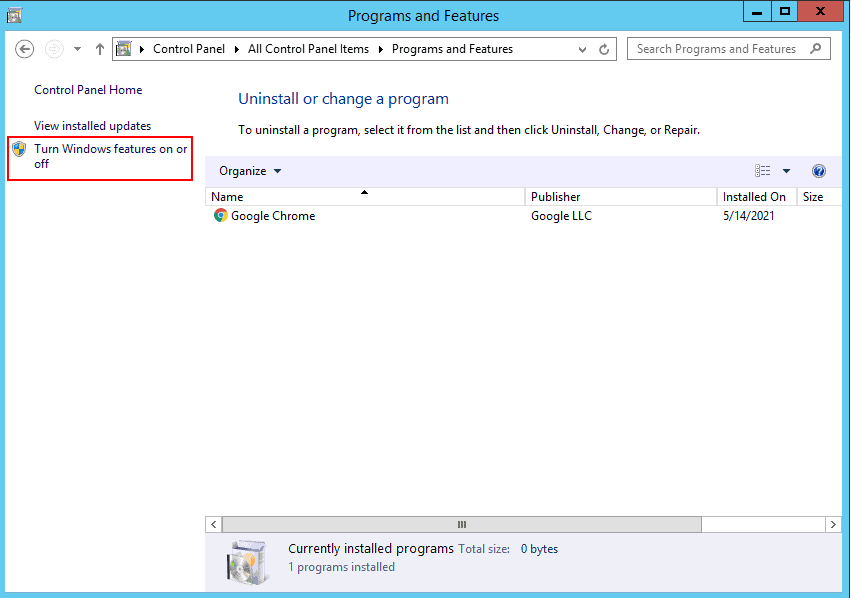
Task: Click the Google Chrome icon in list
Action: [220, 215]
